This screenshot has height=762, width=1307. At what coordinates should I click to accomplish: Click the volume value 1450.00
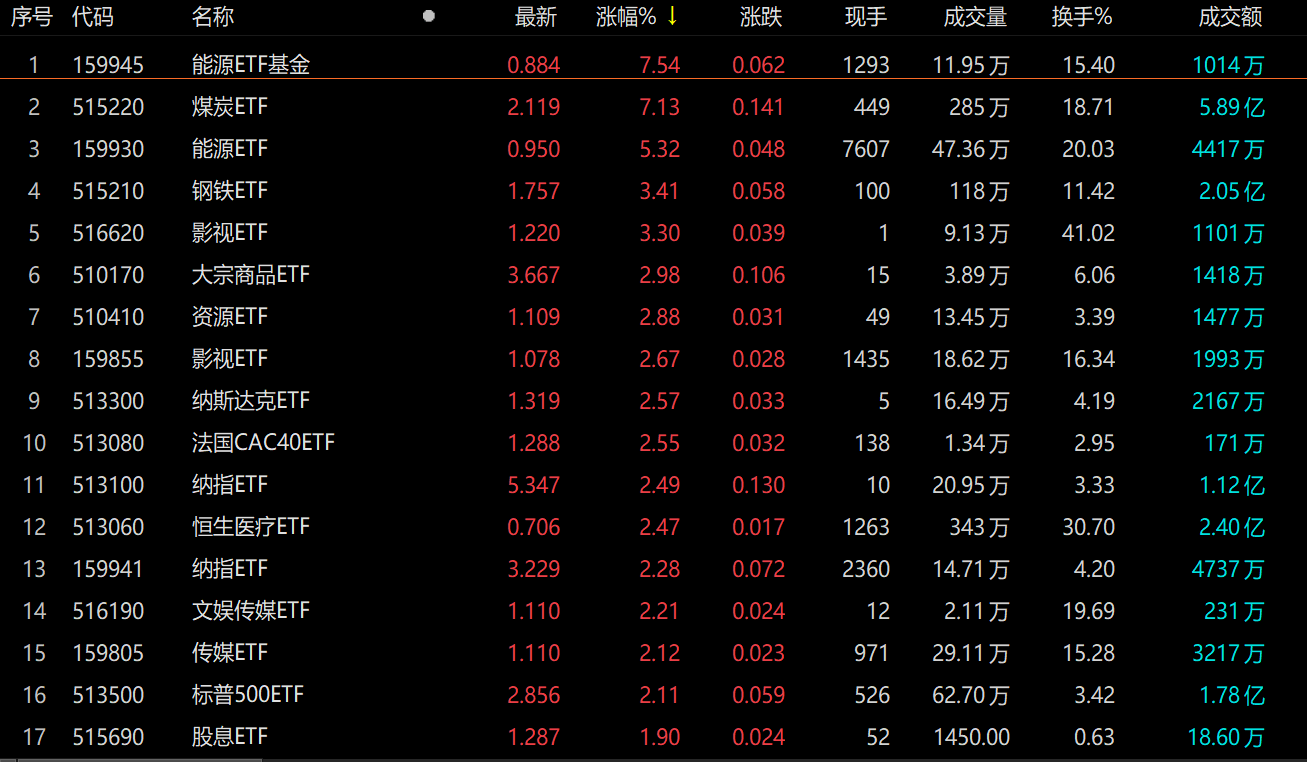pos(971,737)
